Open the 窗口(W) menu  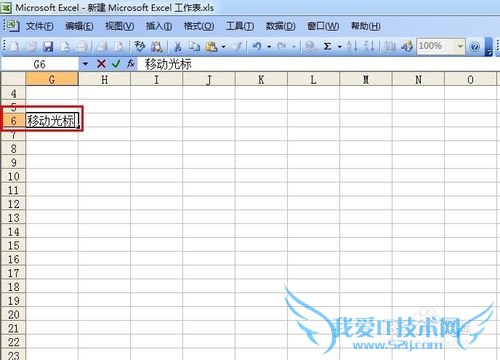pos(323,26)
